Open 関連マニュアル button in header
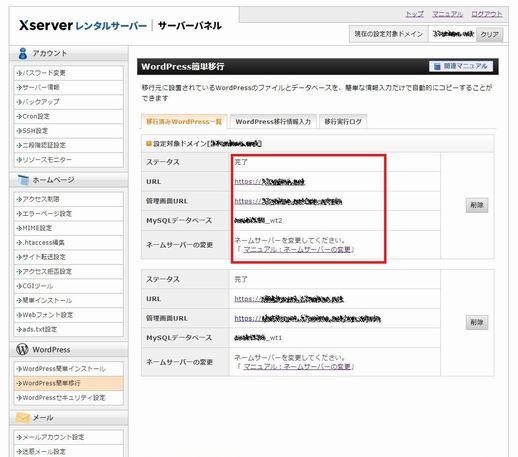The width and height of the screenshot is (518, 457). 462,66
